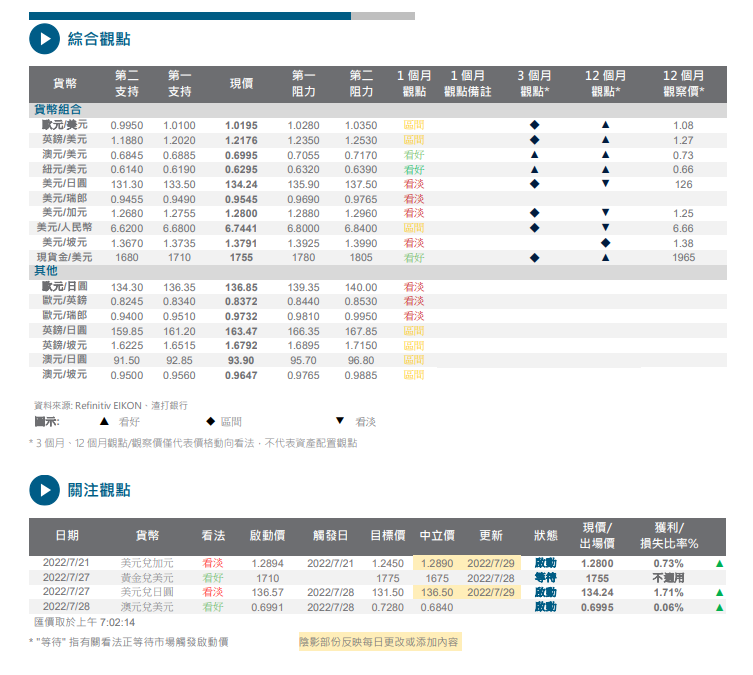Viewport: 753px width, 675px height.
Task: Click green triangle in 美元兌加元 row
Action: (718, 564)
